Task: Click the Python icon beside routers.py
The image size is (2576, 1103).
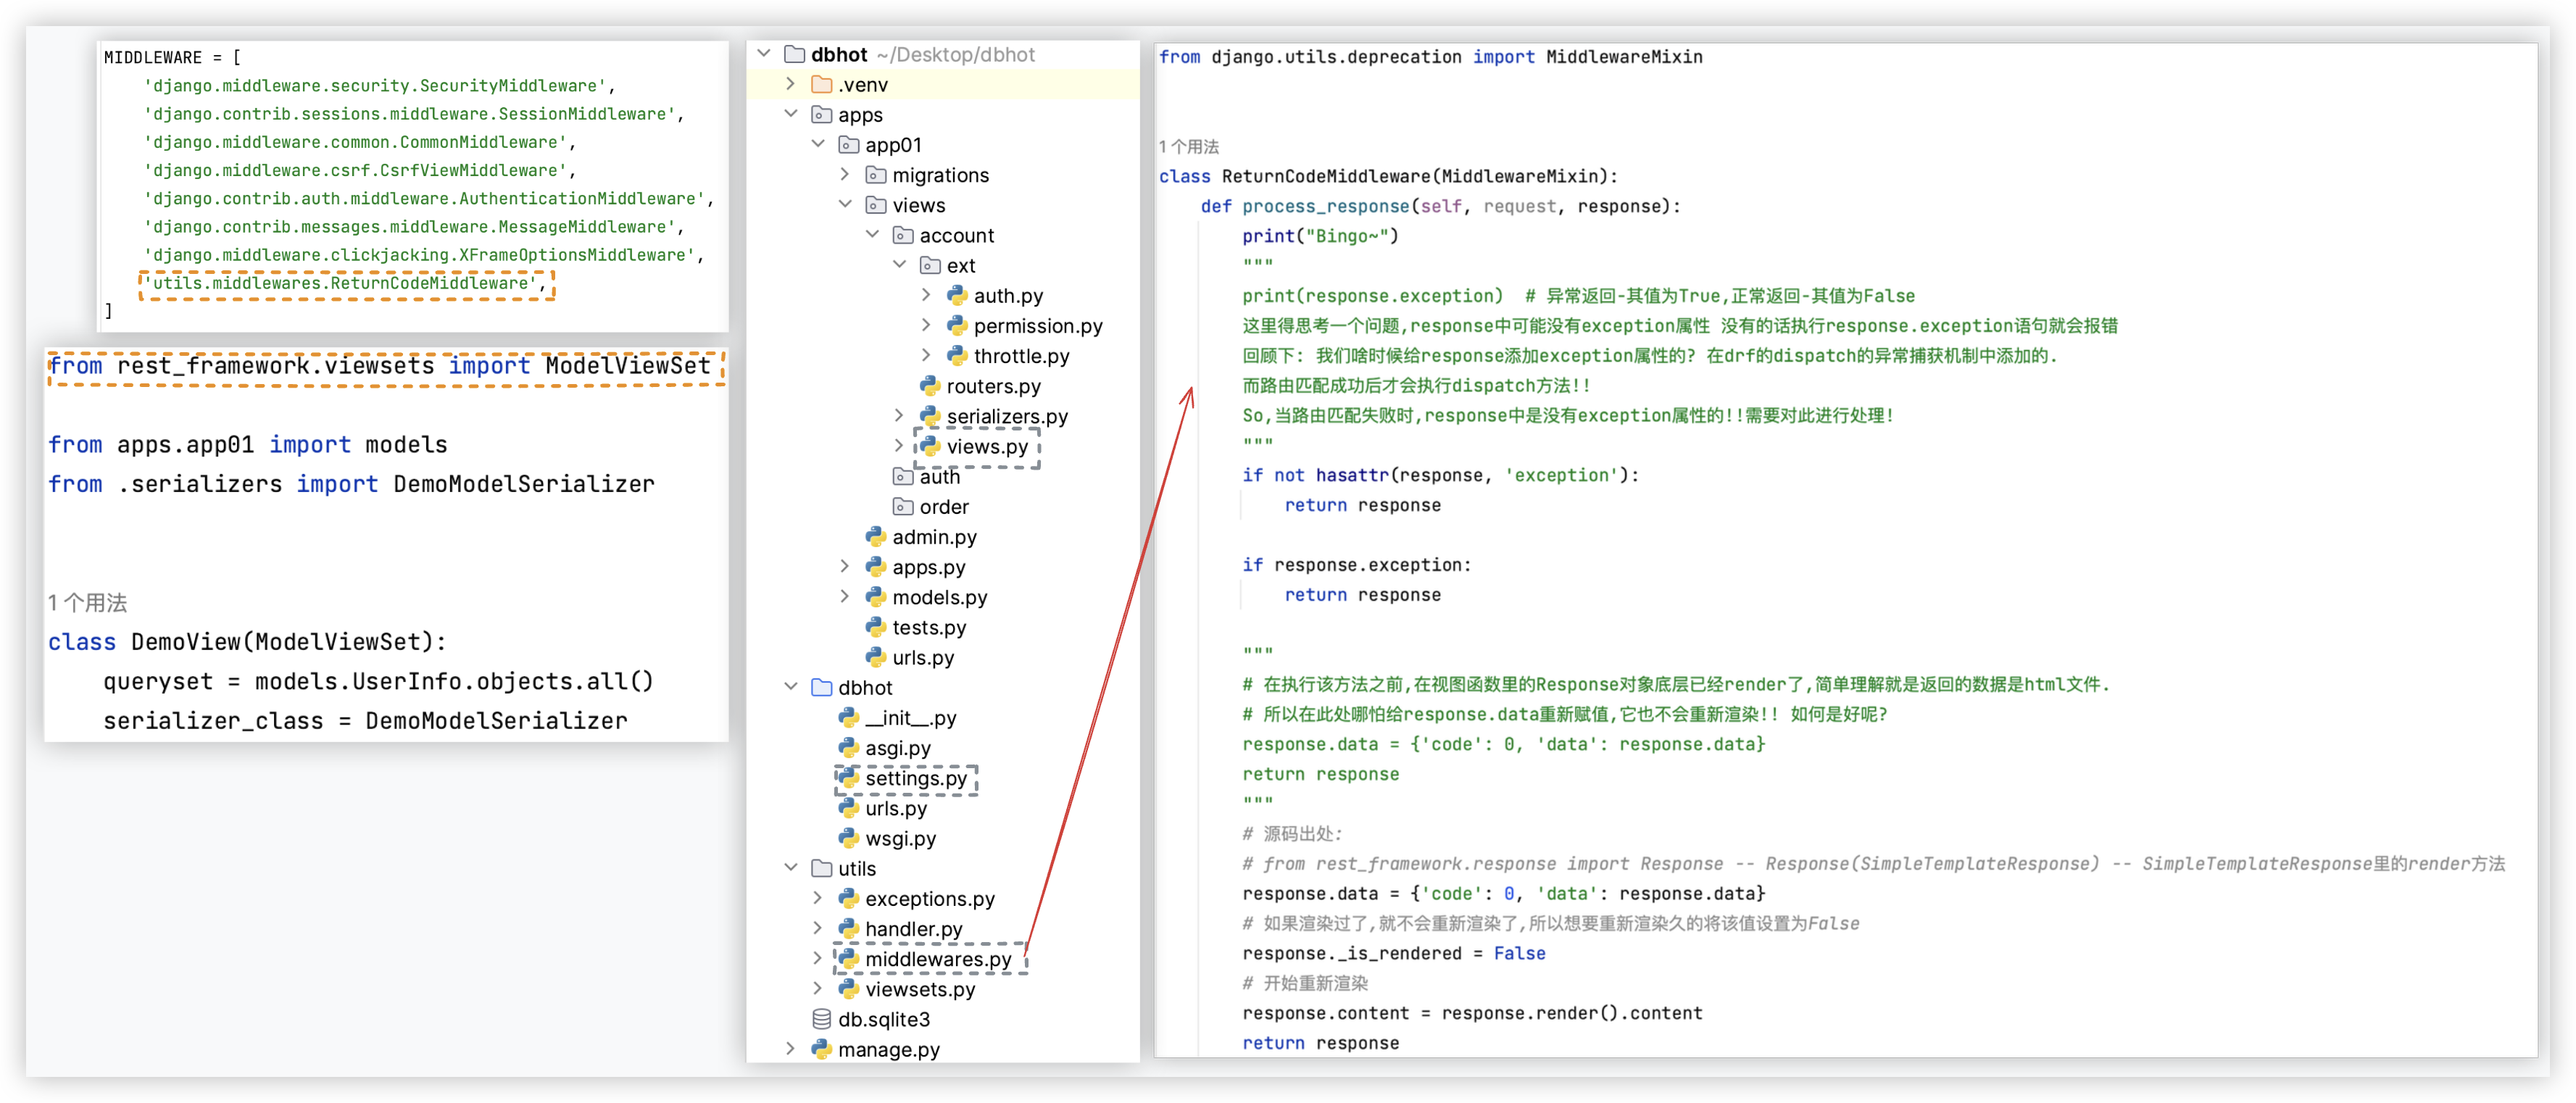Action: (930, 385)
